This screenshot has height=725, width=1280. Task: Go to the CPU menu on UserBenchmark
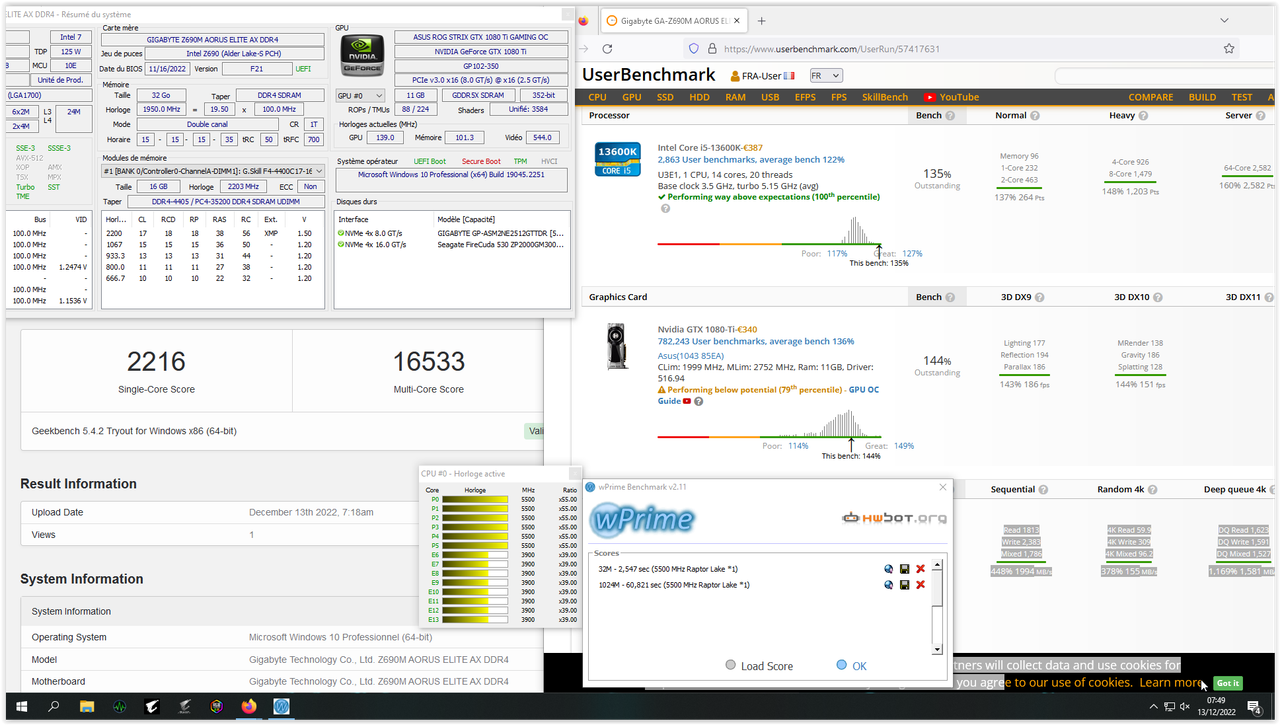click(597, 97)
